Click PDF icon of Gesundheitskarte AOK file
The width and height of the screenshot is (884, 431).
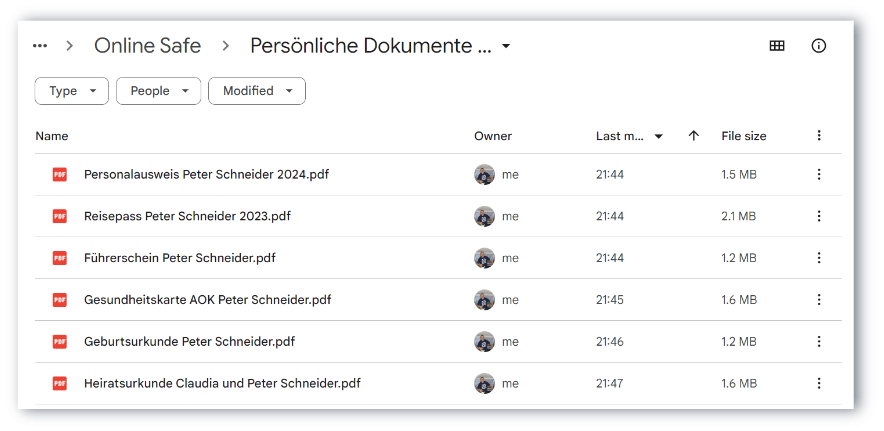[60, 300]
